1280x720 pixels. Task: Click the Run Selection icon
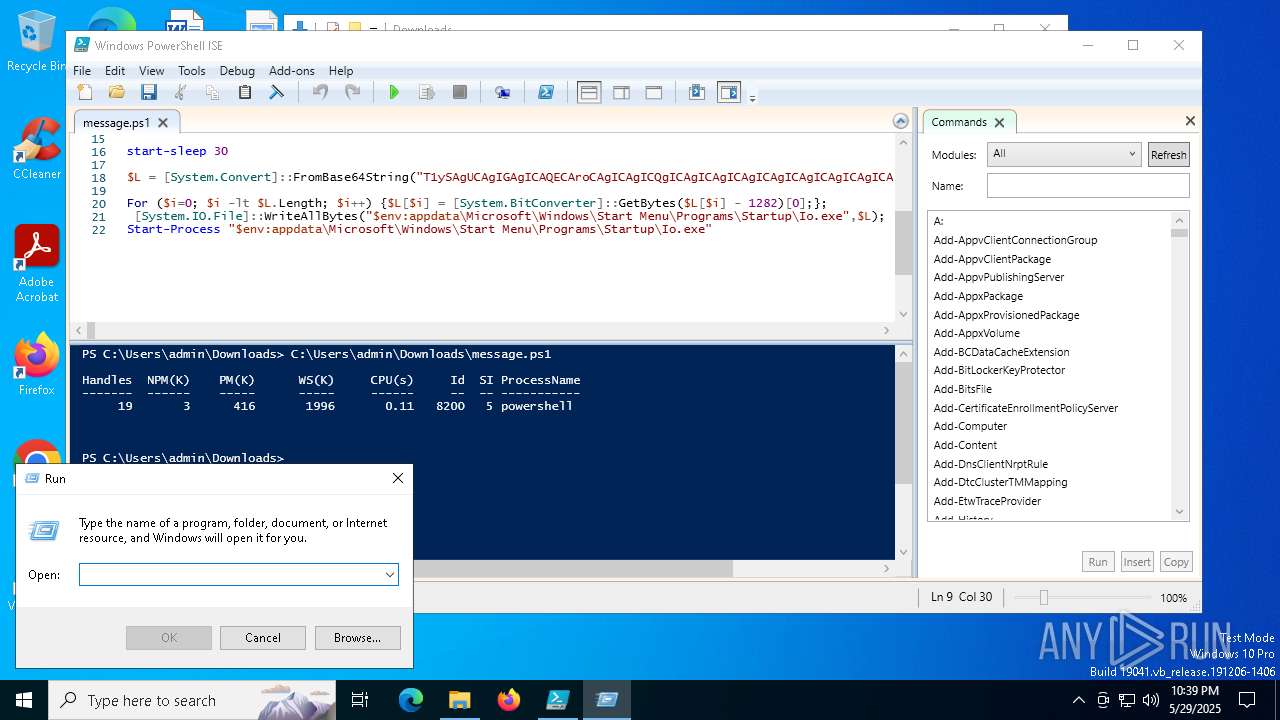[427, 92]
